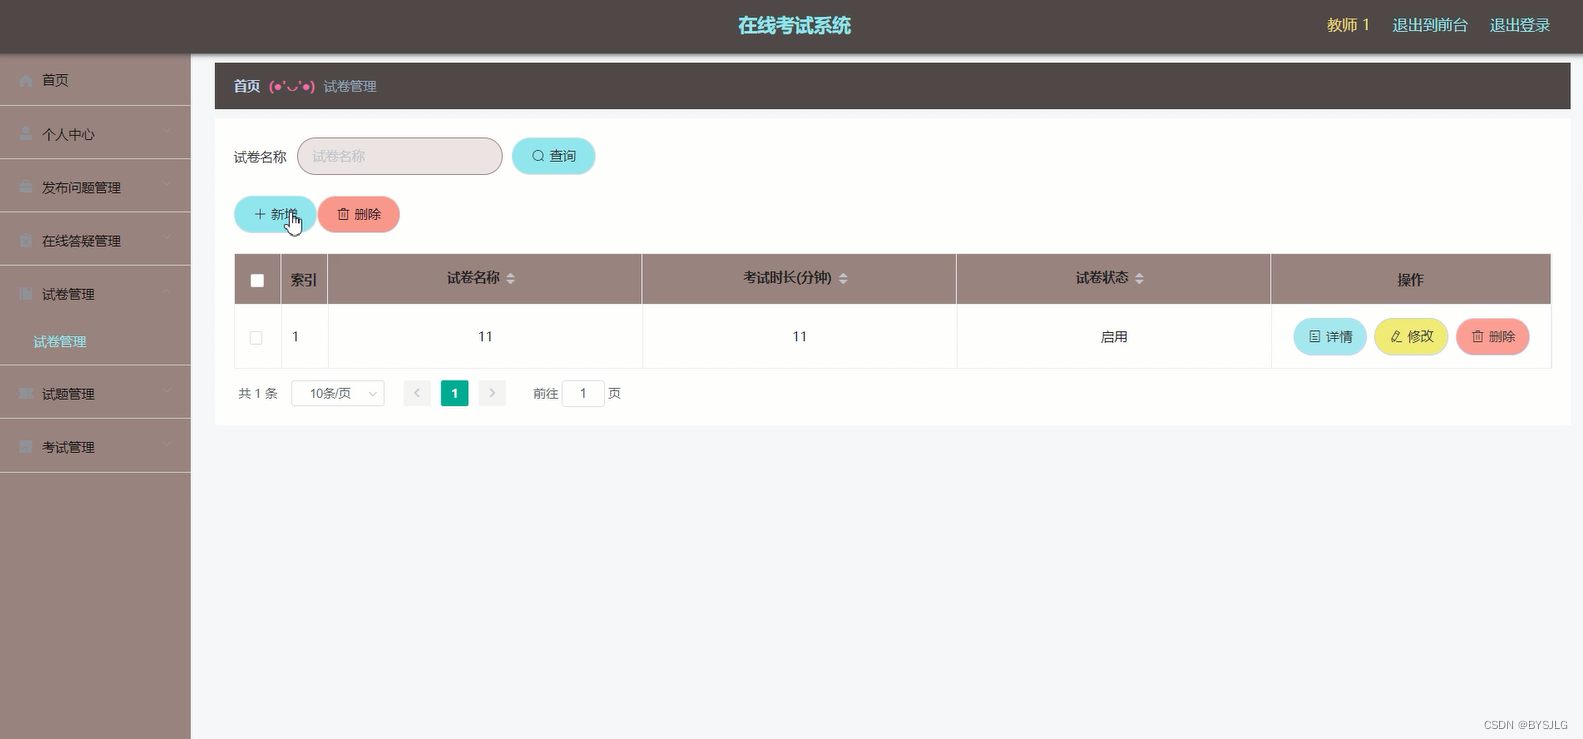Click the sort arrows on 试卷状态 column

coord(1139,278)
